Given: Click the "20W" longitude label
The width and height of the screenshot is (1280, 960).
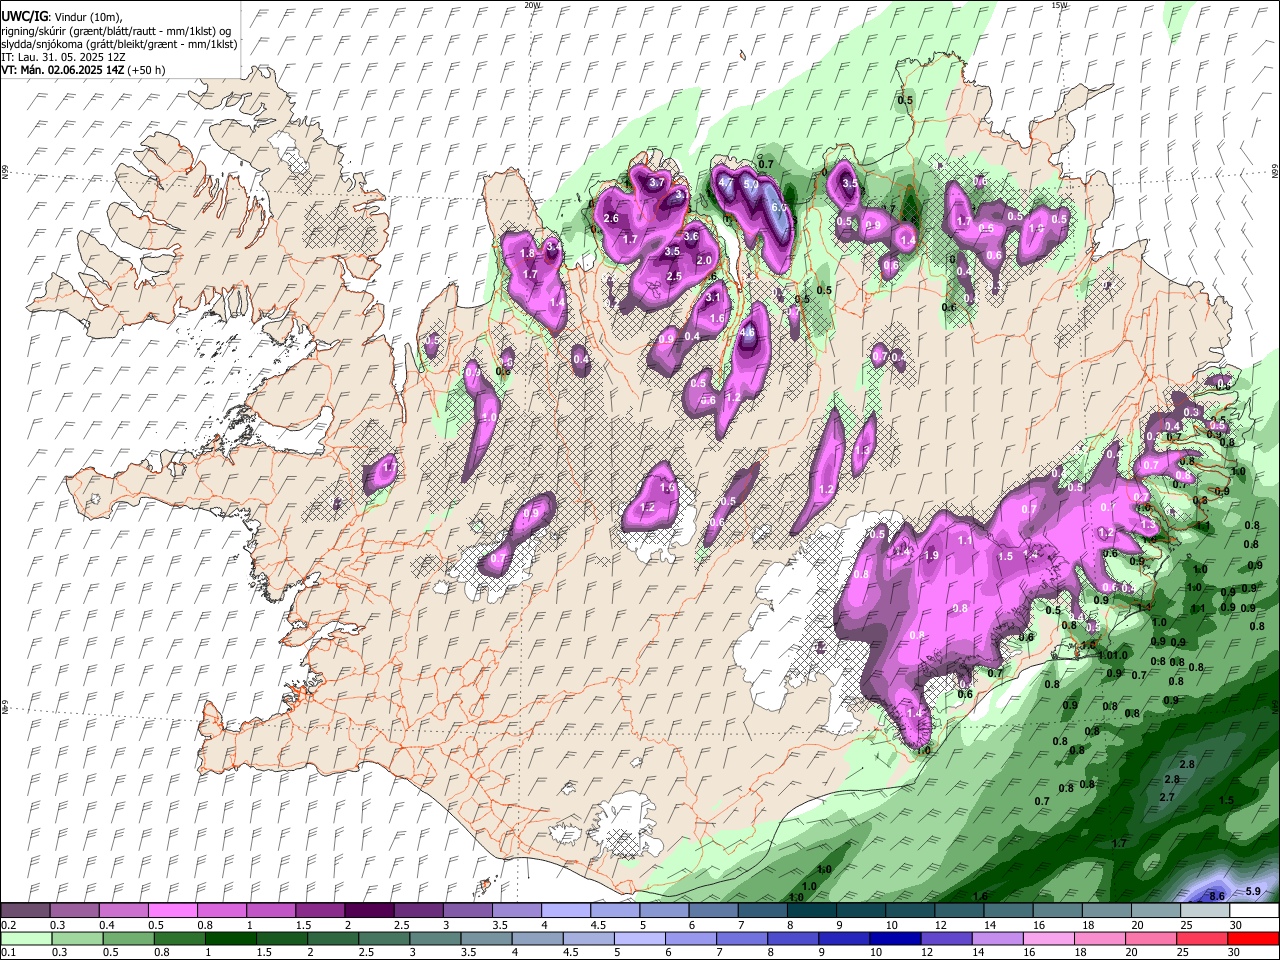Looking at the screenshot, I should [x=532, y=5].
